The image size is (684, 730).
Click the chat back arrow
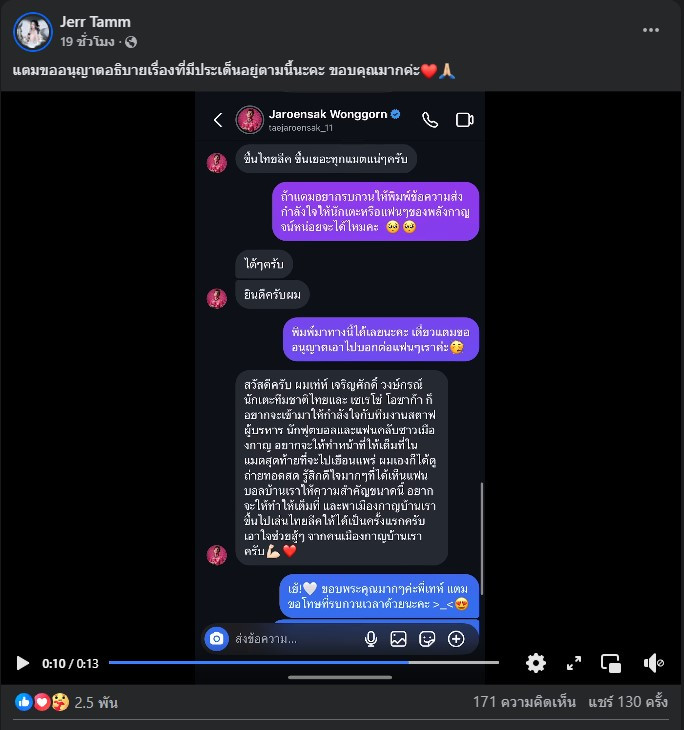pos(218,120)
